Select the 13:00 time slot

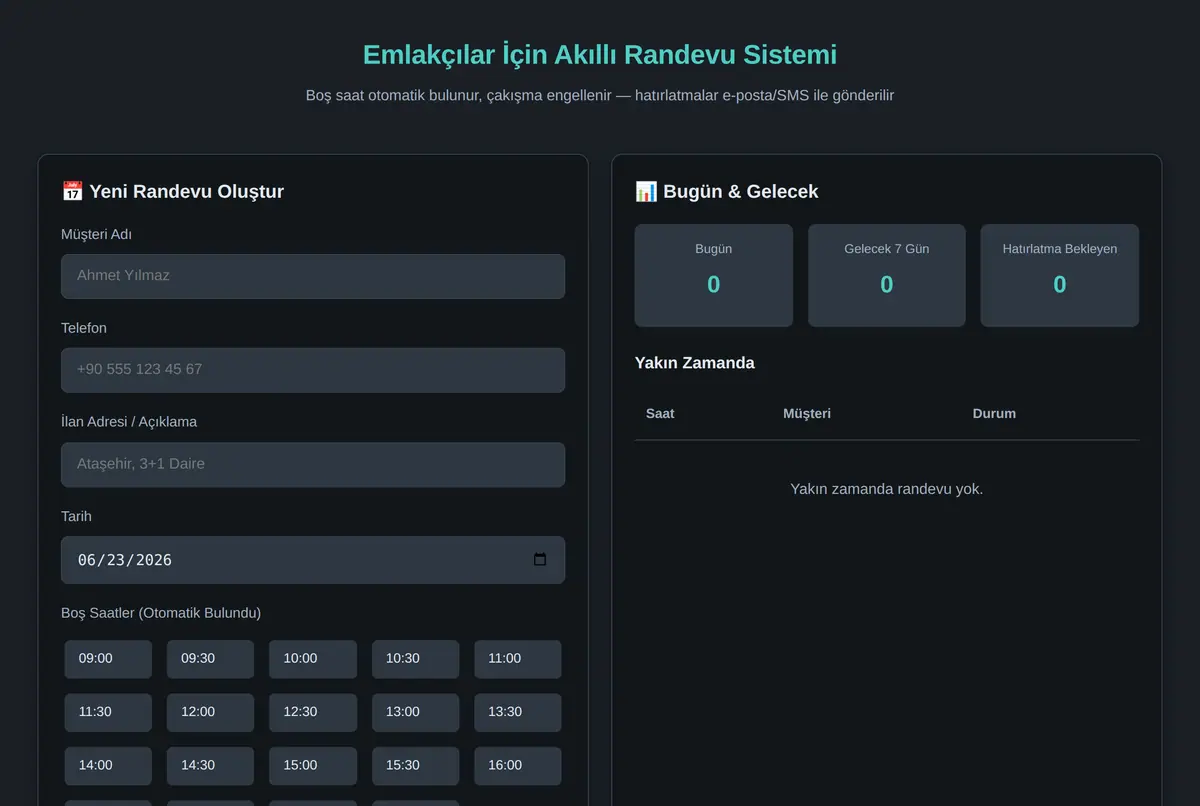click(x=415, y=712)
